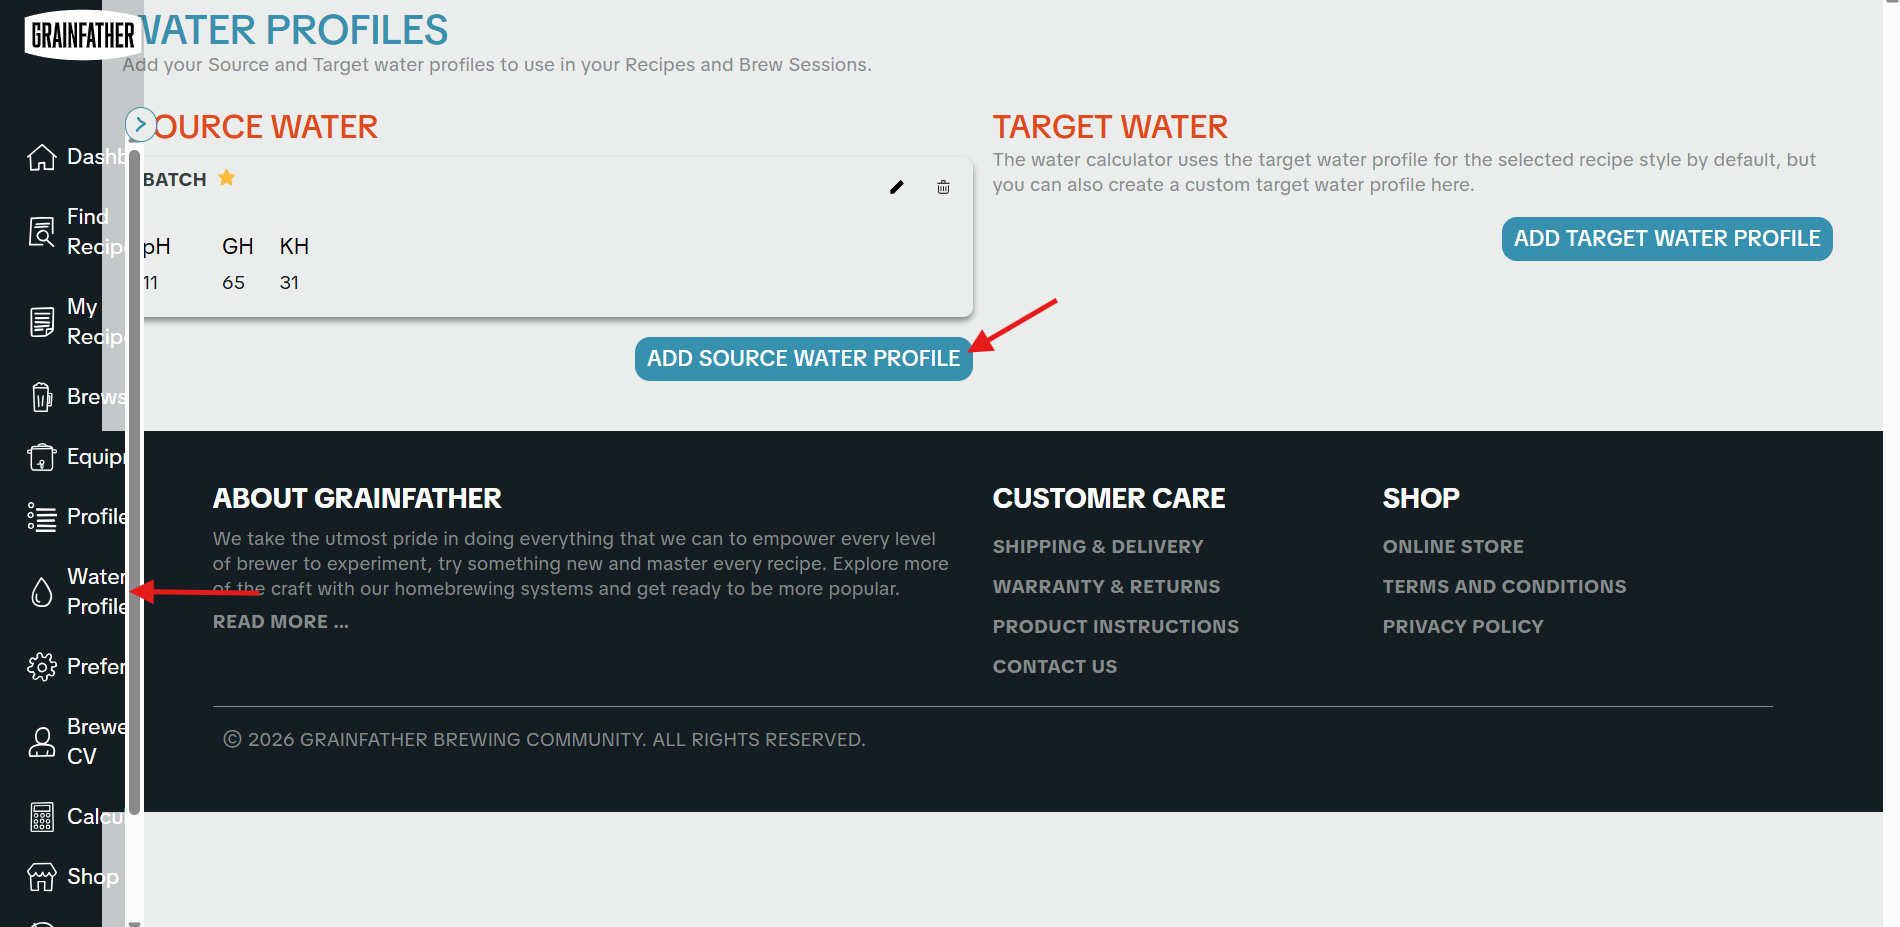Viewport: 1900px width, 927px height.
Task: Click the TARGET WATER heading
Action: 1109,127
